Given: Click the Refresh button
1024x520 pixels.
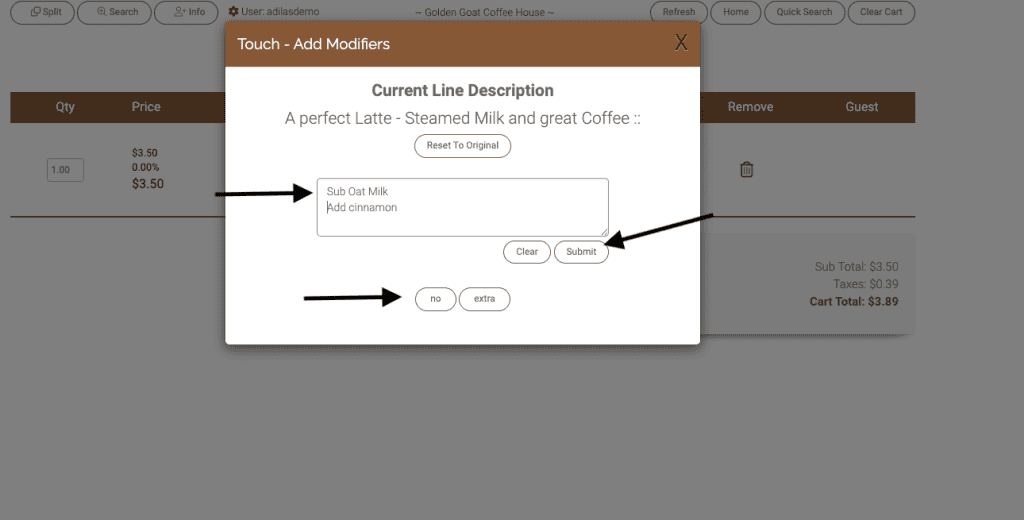Looking at the screenshot, I should click(x=679, y=12).
